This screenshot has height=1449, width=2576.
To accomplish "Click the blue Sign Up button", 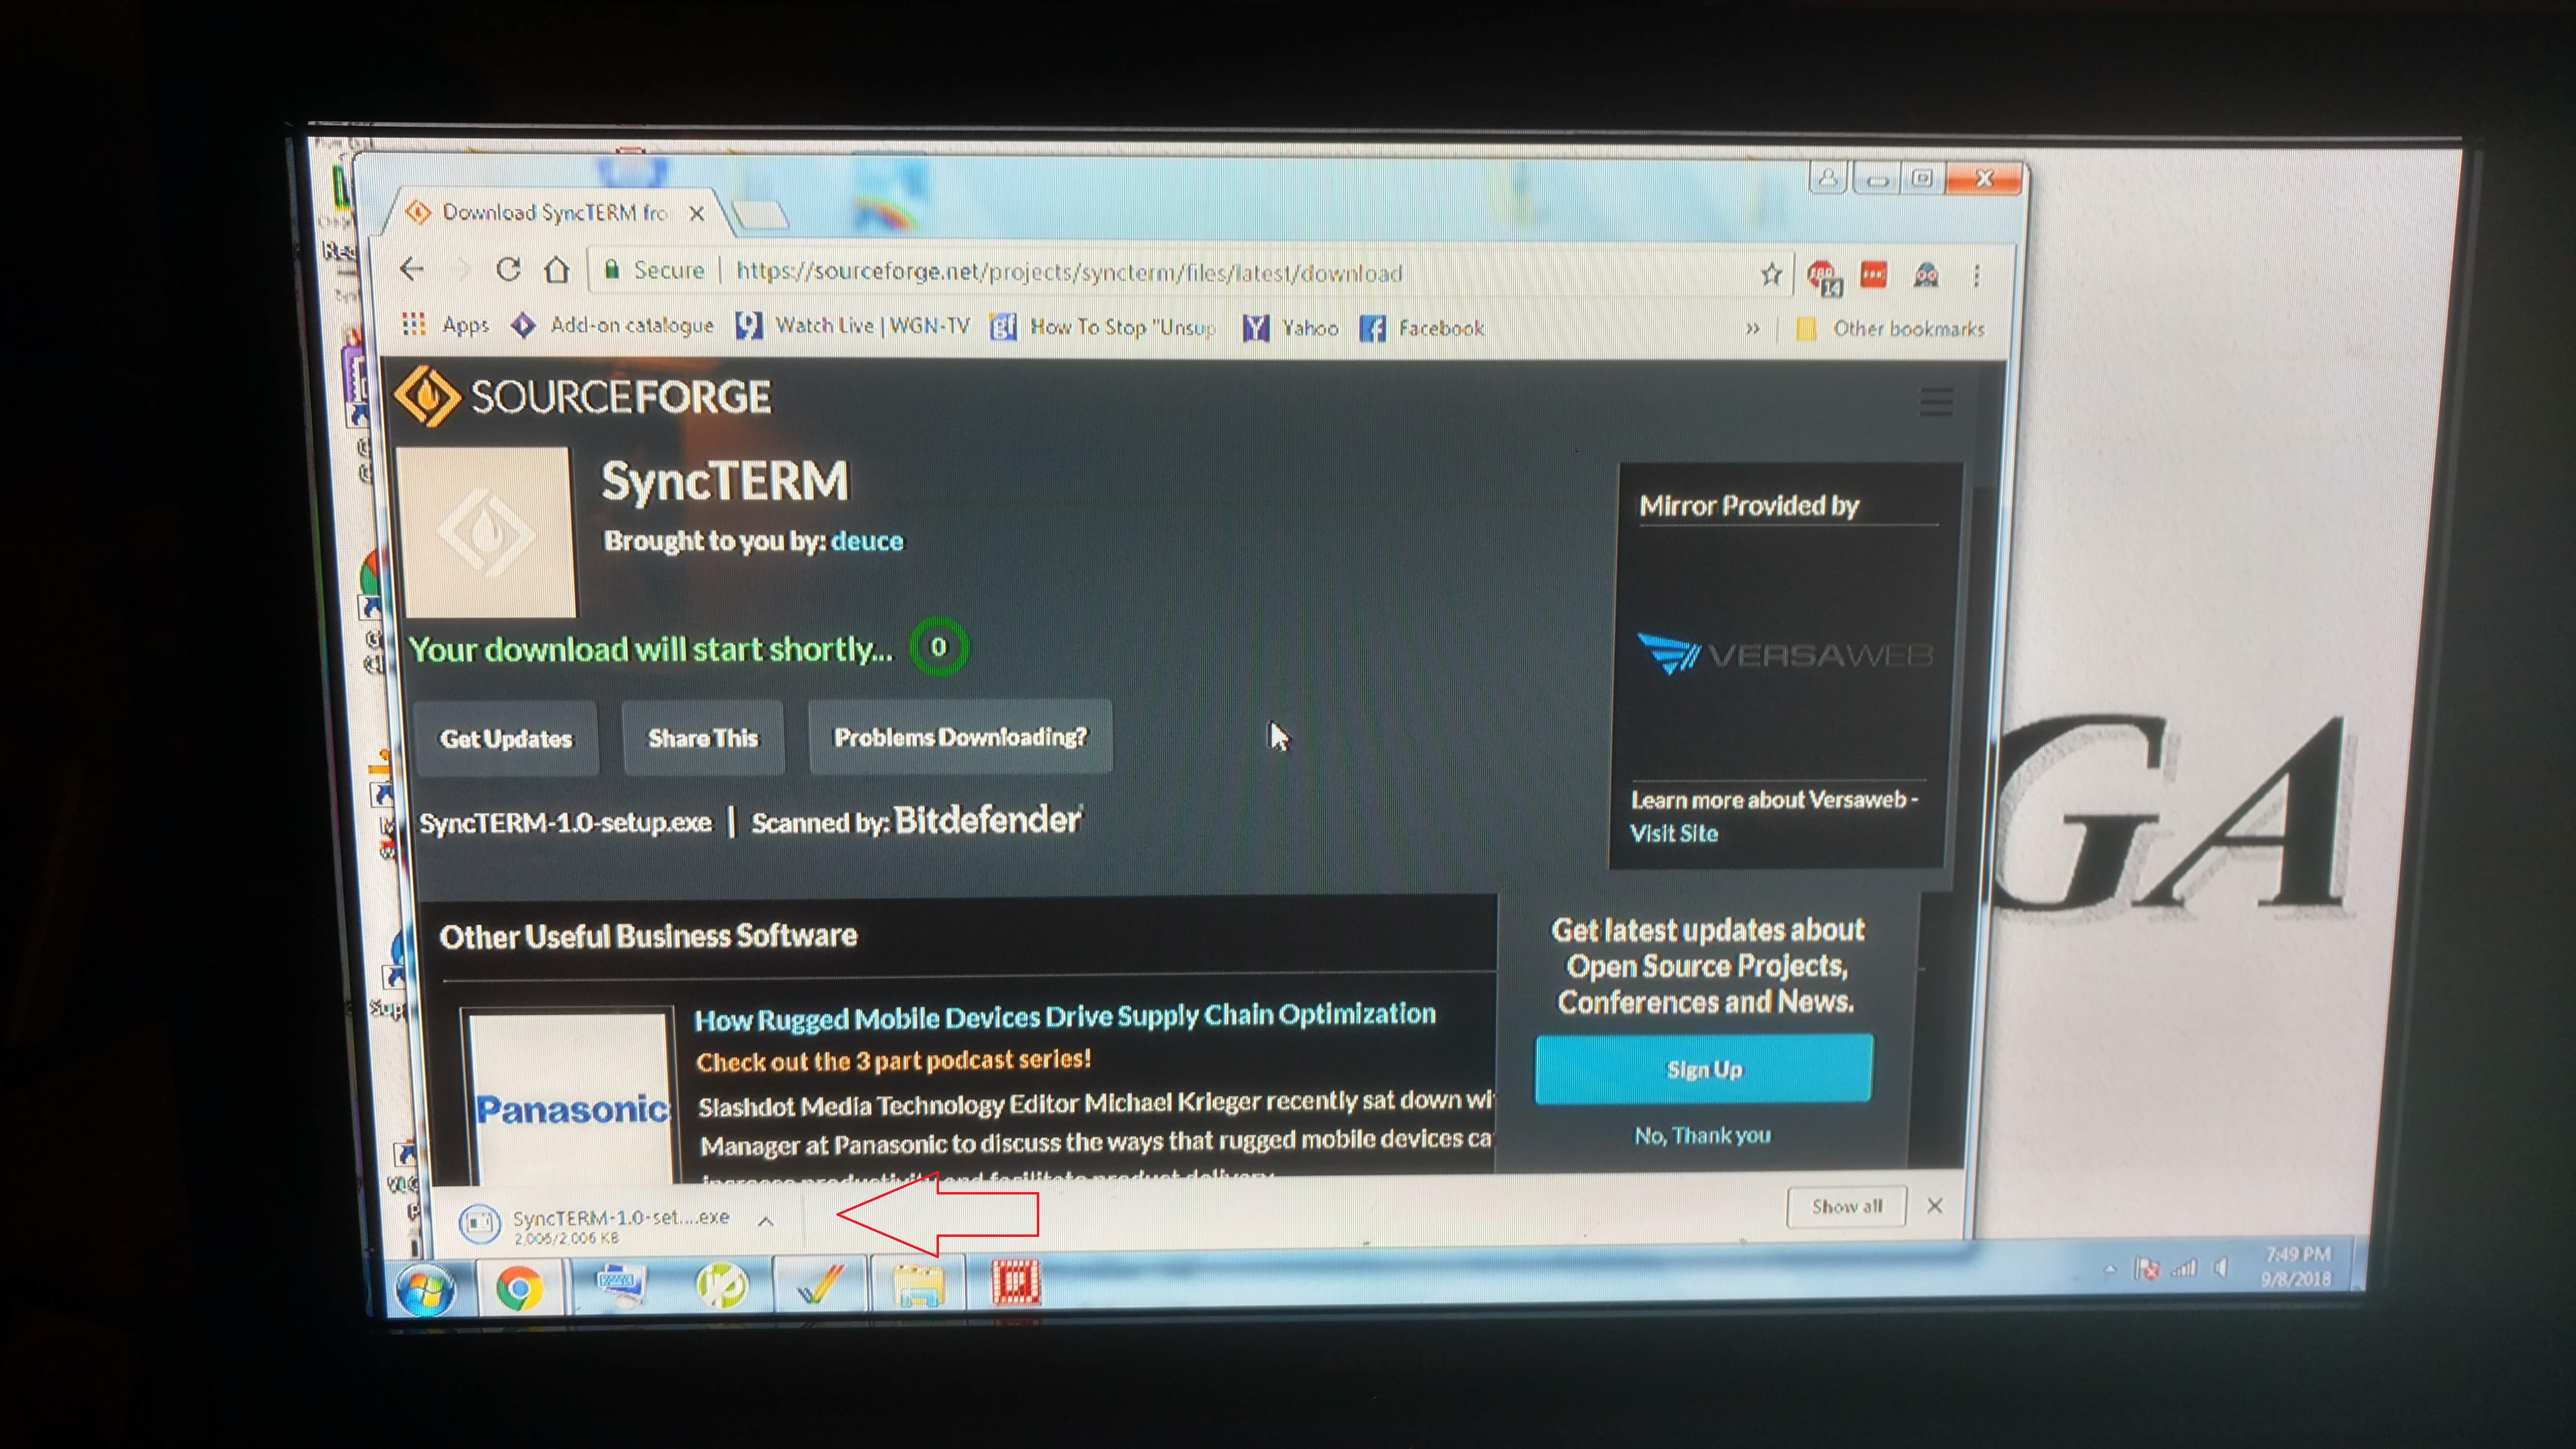I will click(x=1703, y=1069).
